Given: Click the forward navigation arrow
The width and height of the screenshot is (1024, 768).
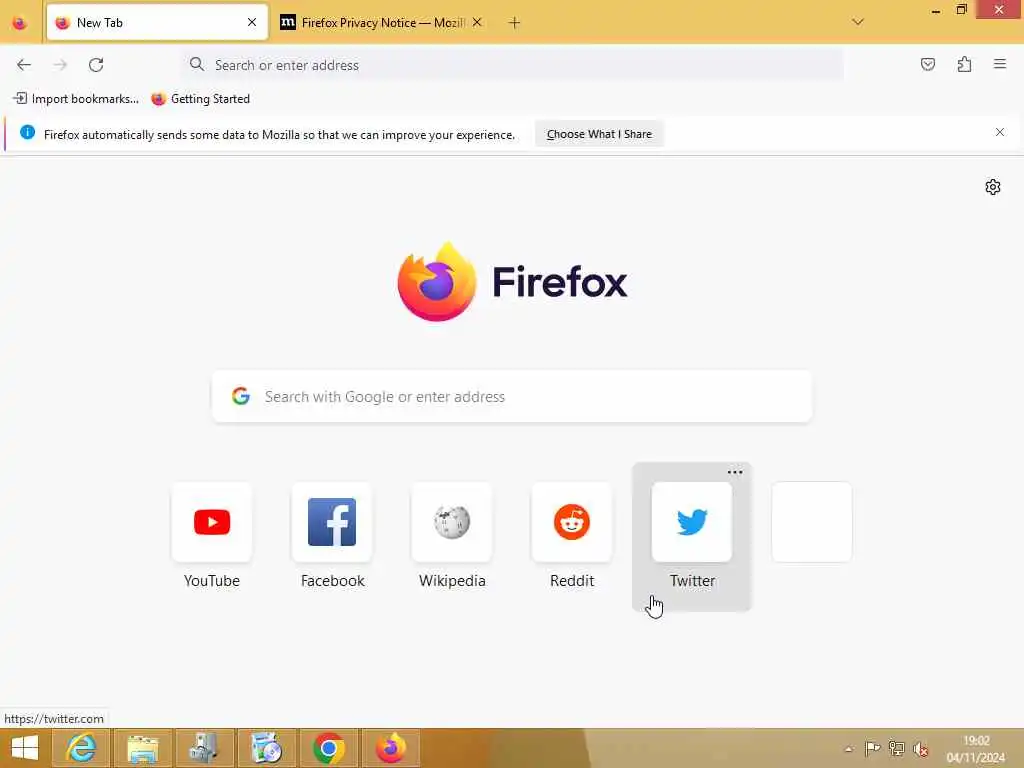Looking at the screenshot, I should pos(60,65).
